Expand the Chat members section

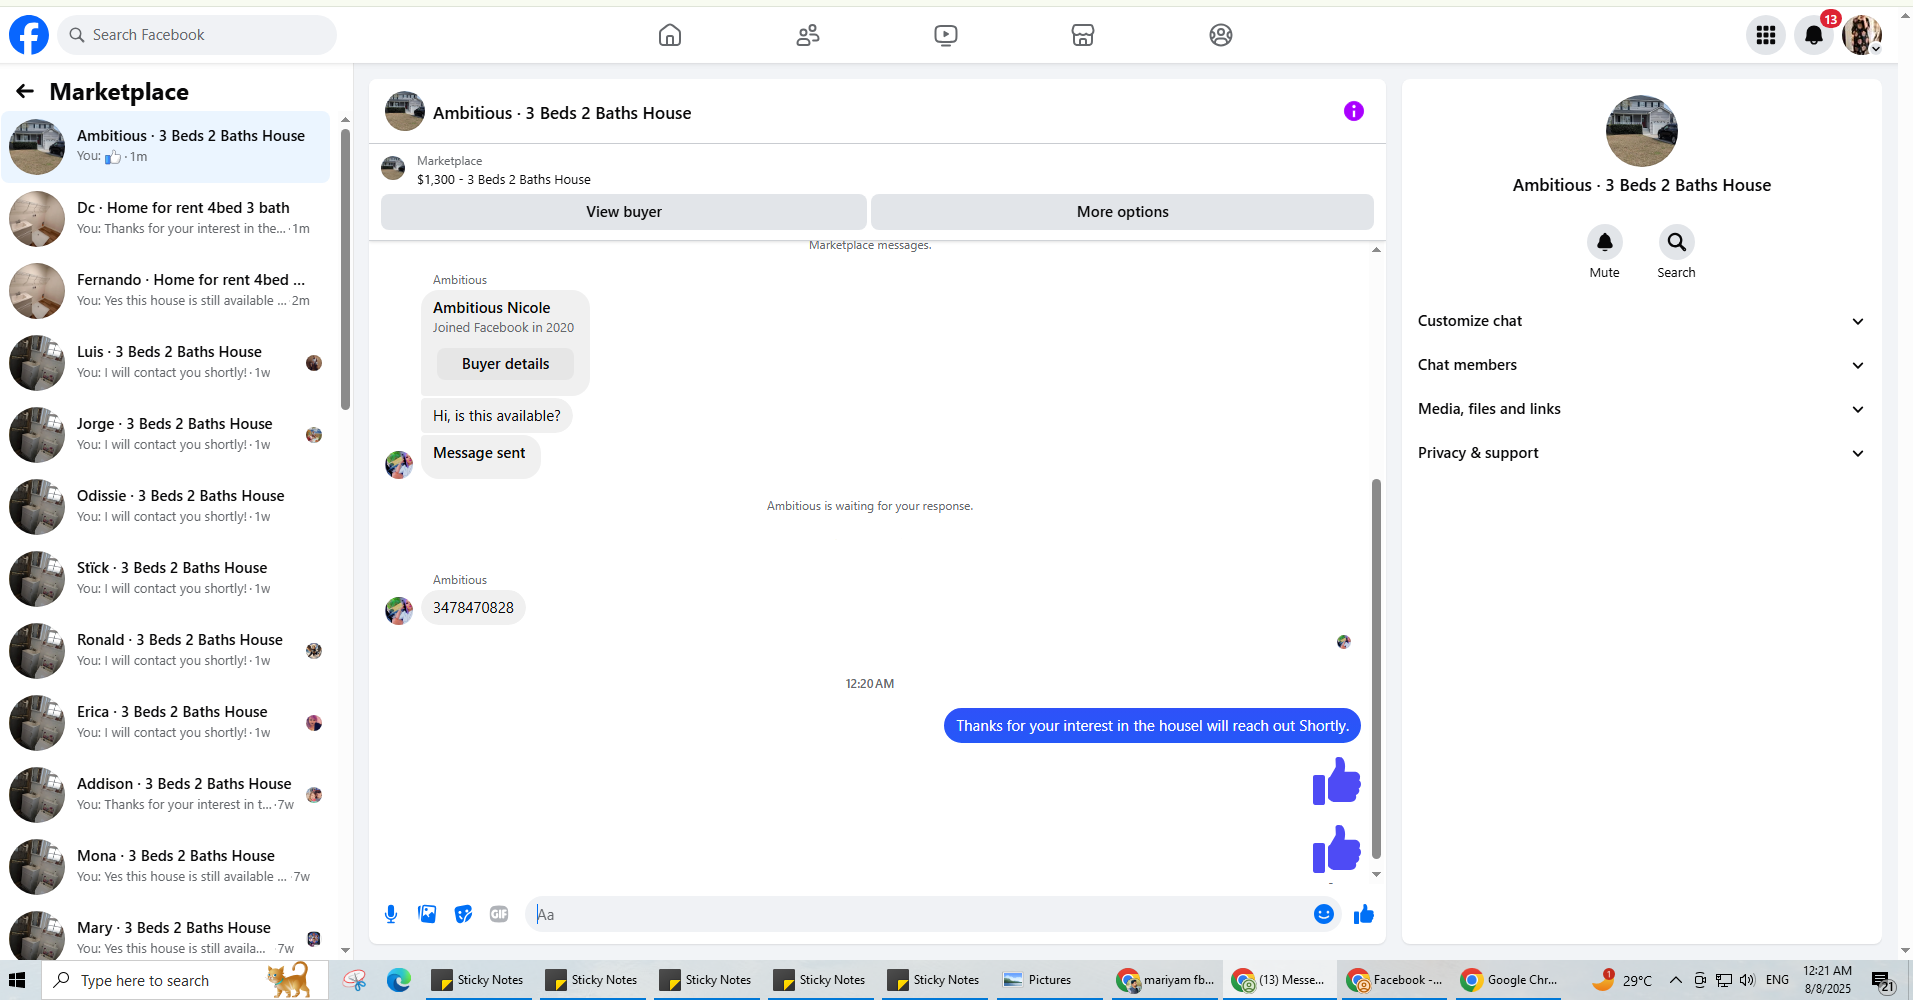tap(1642, 365)
